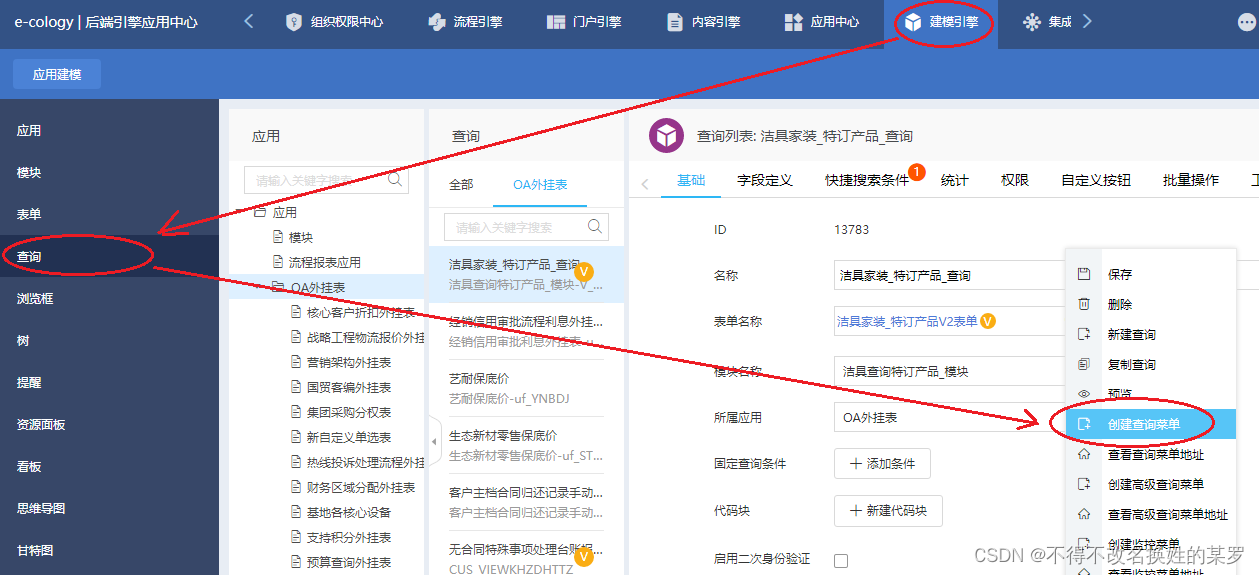Choose 创建查询菜单 in the context menu
This screenshot has height=575, width=1259.
pos(1151,424)
